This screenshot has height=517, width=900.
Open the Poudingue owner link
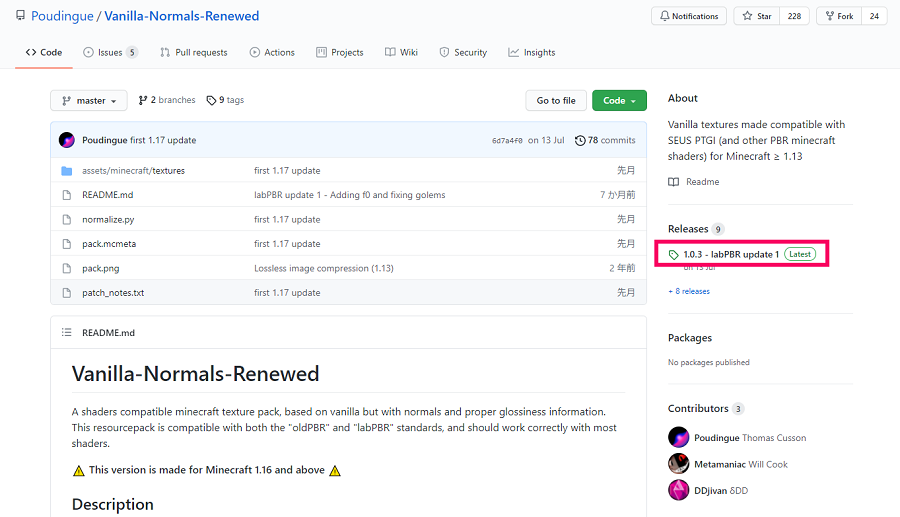pos(62,16)
